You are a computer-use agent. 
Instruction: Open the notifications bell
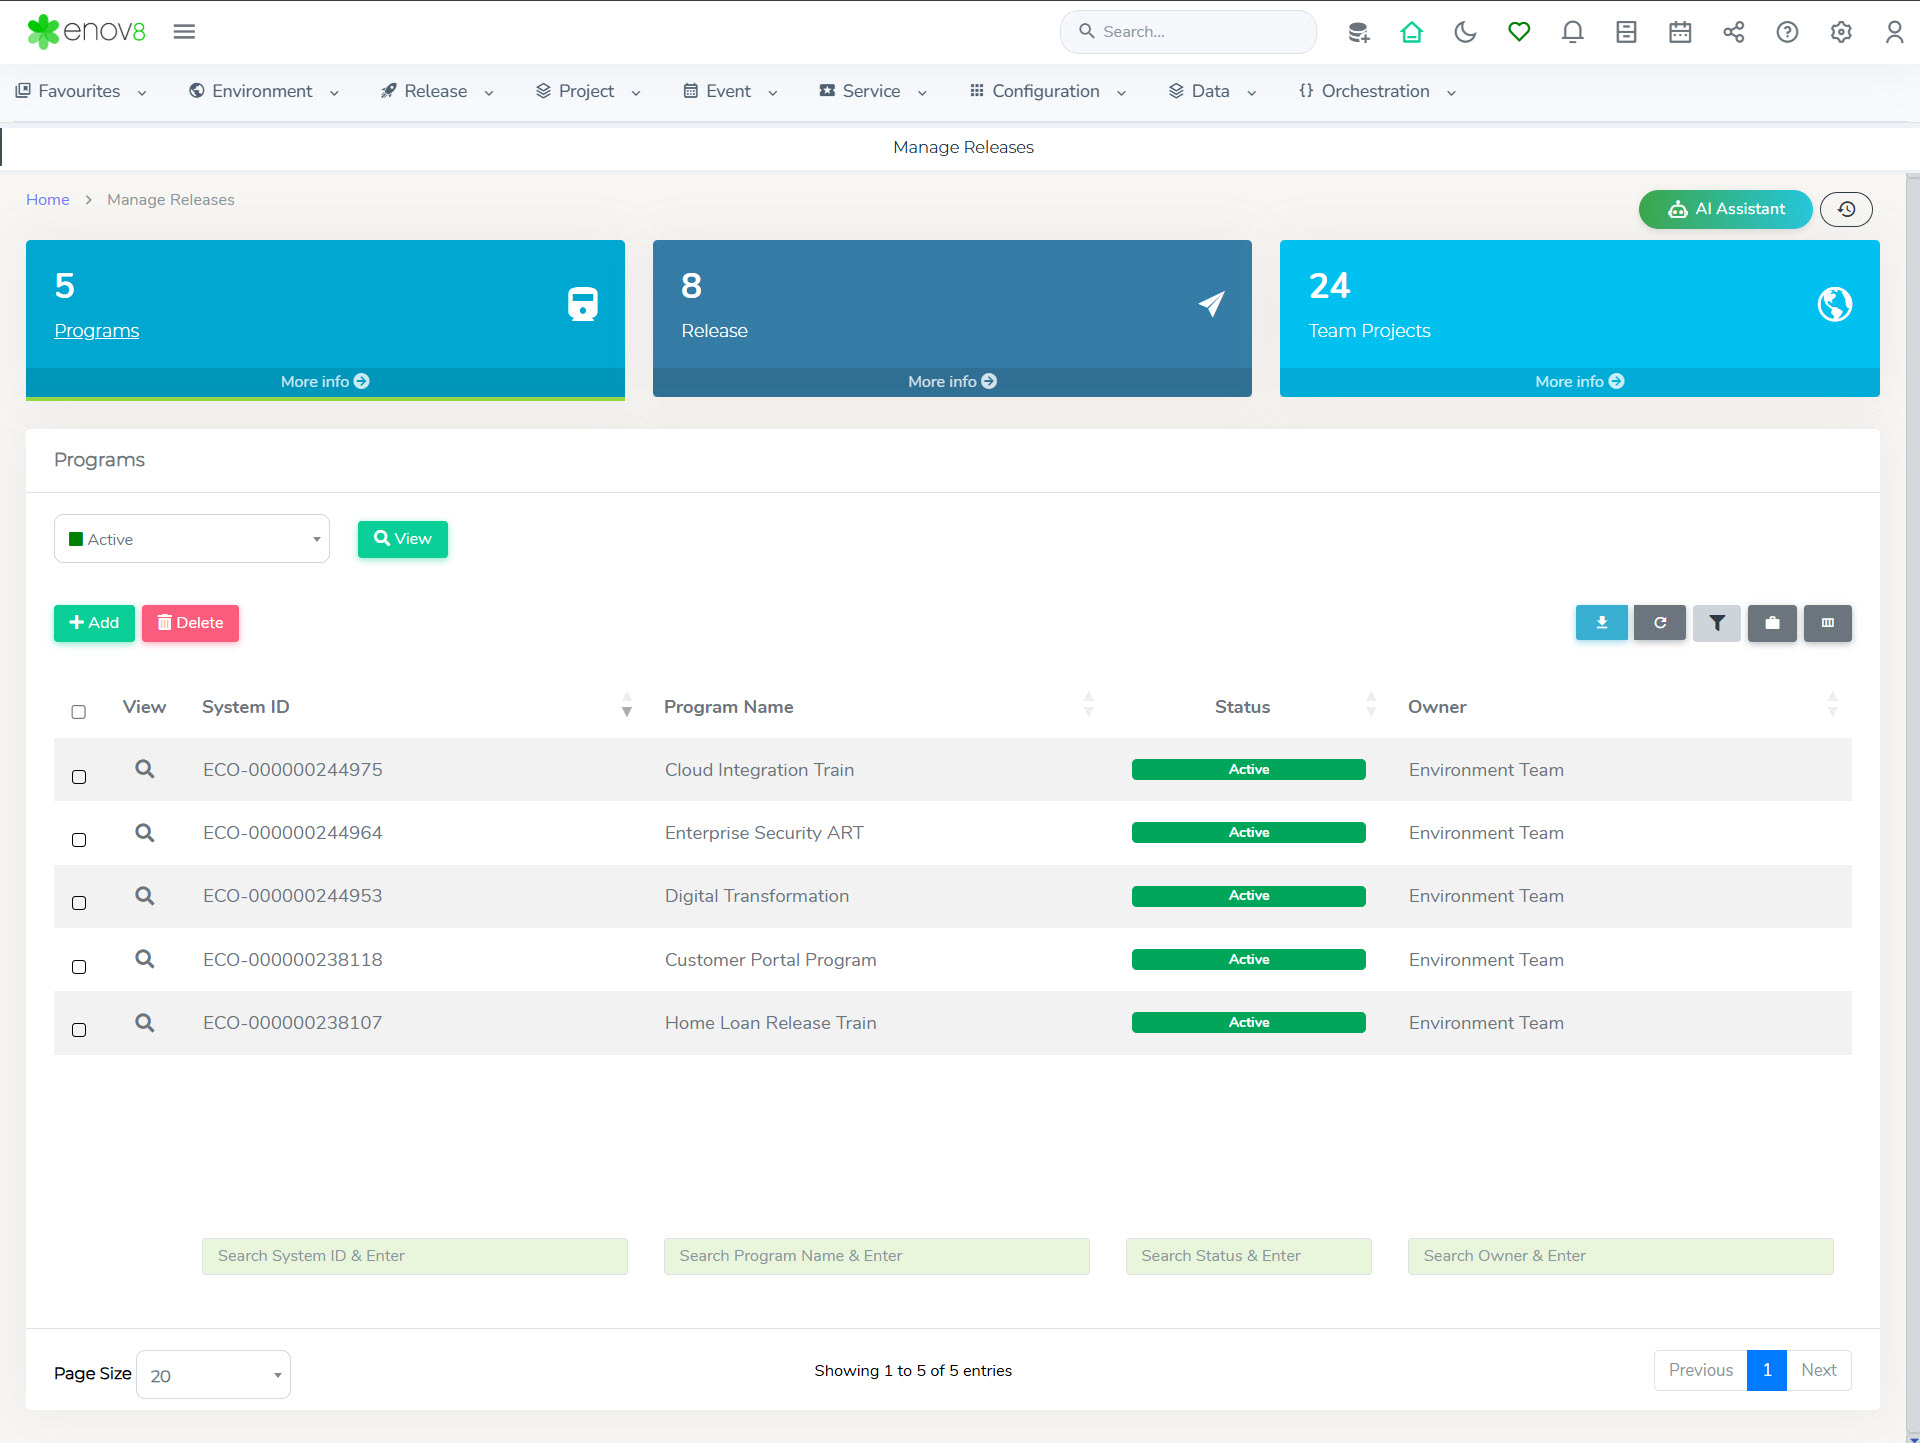tap(1572, 32)
